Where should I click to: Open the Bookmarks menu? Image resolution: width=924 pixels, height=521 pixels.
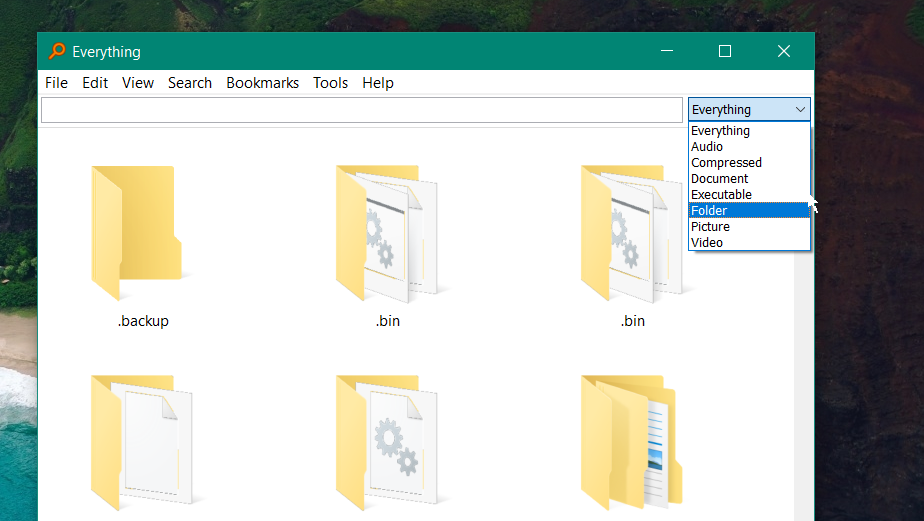coord(262,83)
